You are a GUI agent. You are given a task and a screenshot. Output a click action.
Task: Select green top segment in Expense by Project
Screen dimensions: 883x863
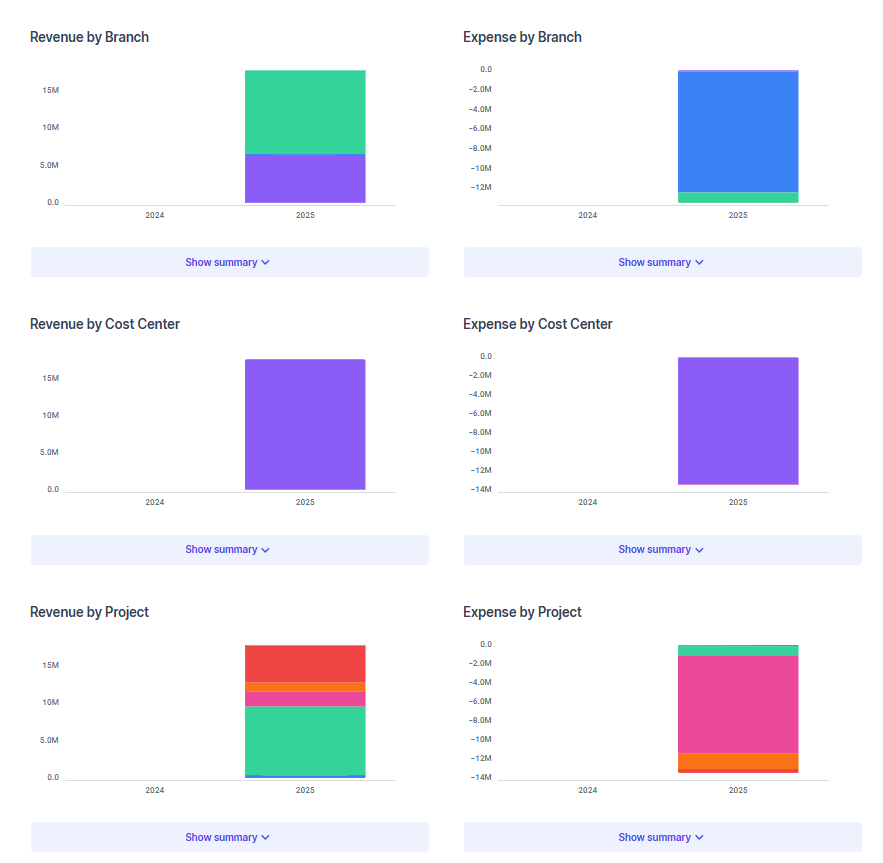[738, 650]
